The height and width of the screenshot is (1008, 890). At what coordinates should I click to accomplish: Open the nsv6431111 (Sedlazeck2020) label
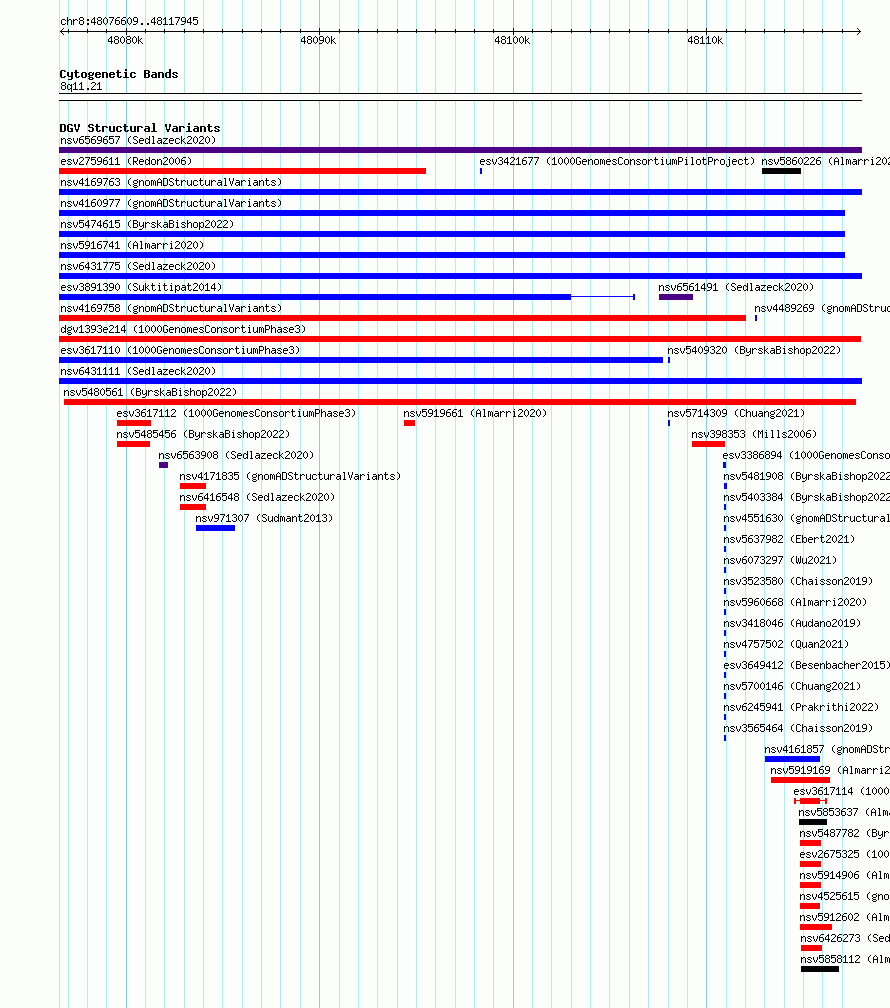(138, 372)
